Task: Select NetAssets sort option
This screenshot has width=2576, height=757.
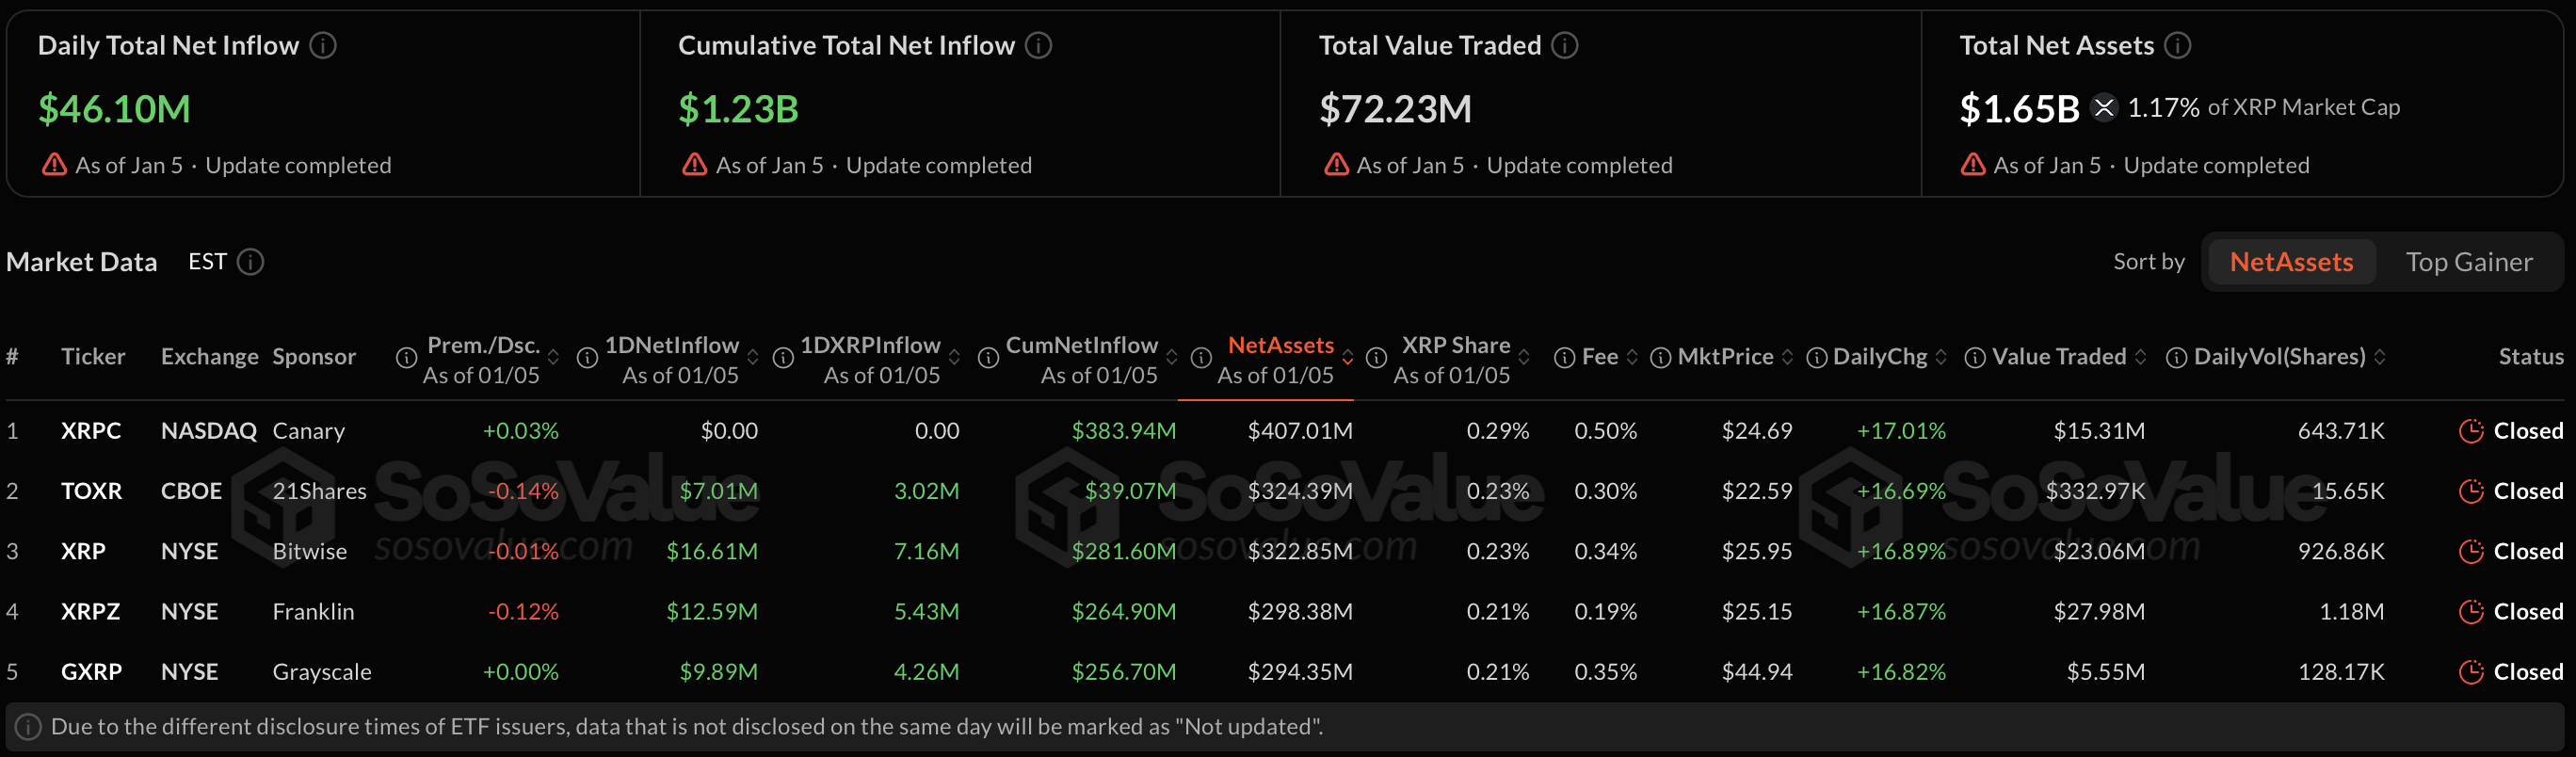Action: (x=2291, y=262)
